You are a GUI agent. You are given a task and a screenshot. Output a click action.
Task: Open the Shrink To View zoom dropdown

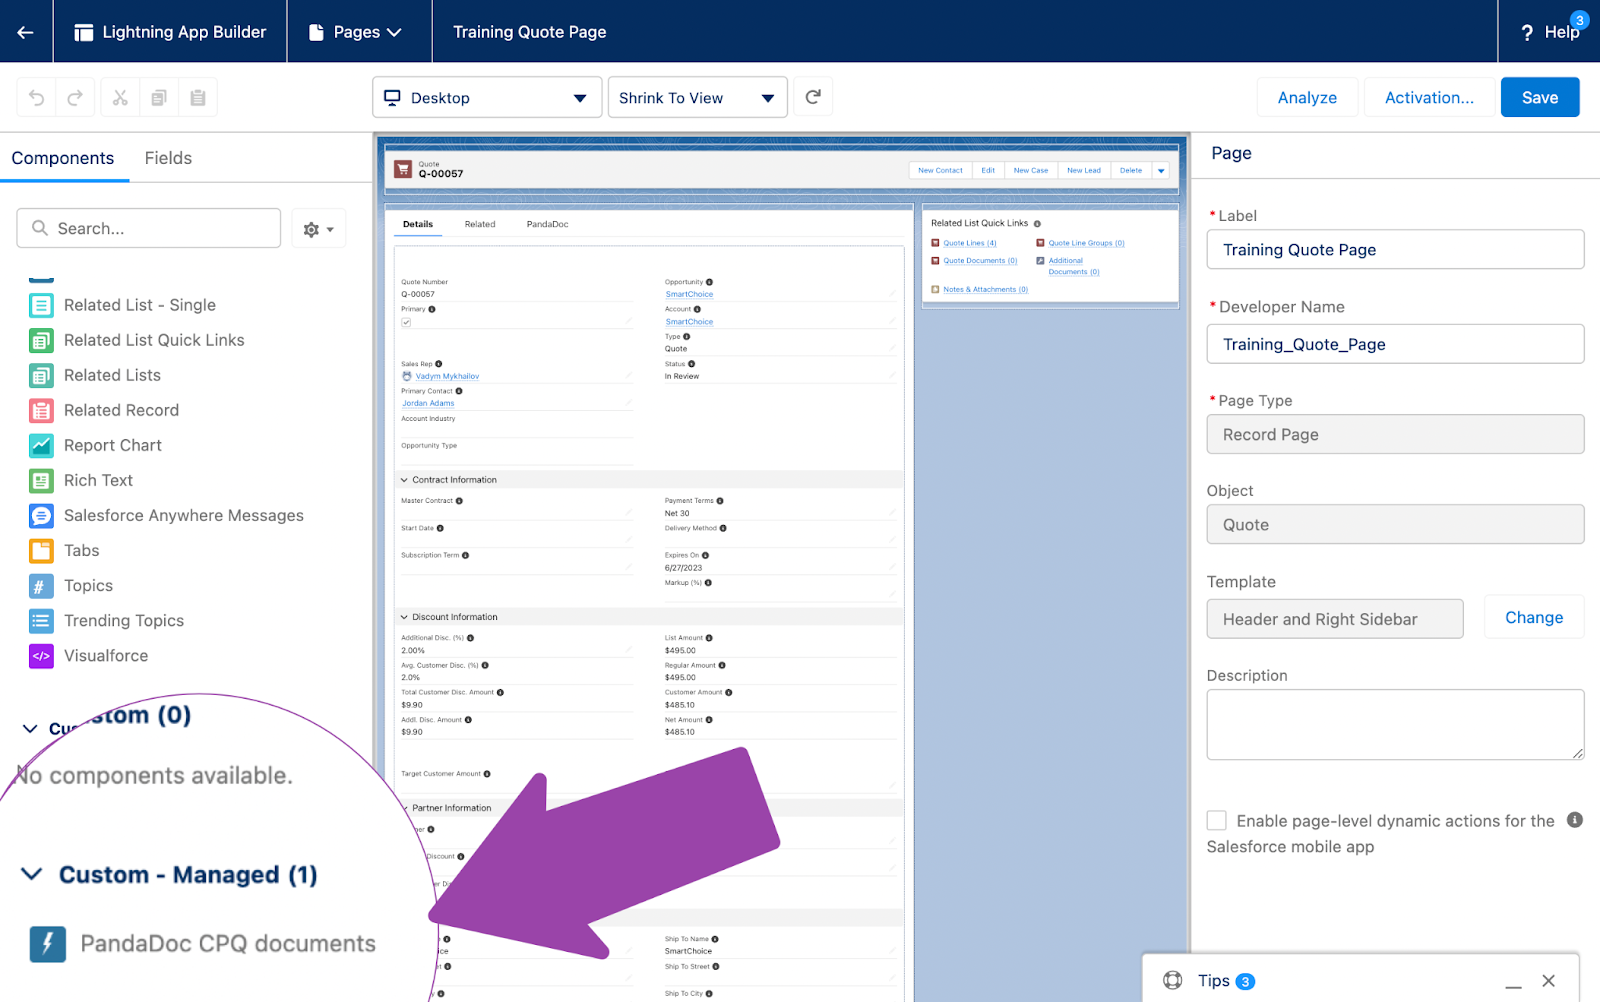coord(698,98)
